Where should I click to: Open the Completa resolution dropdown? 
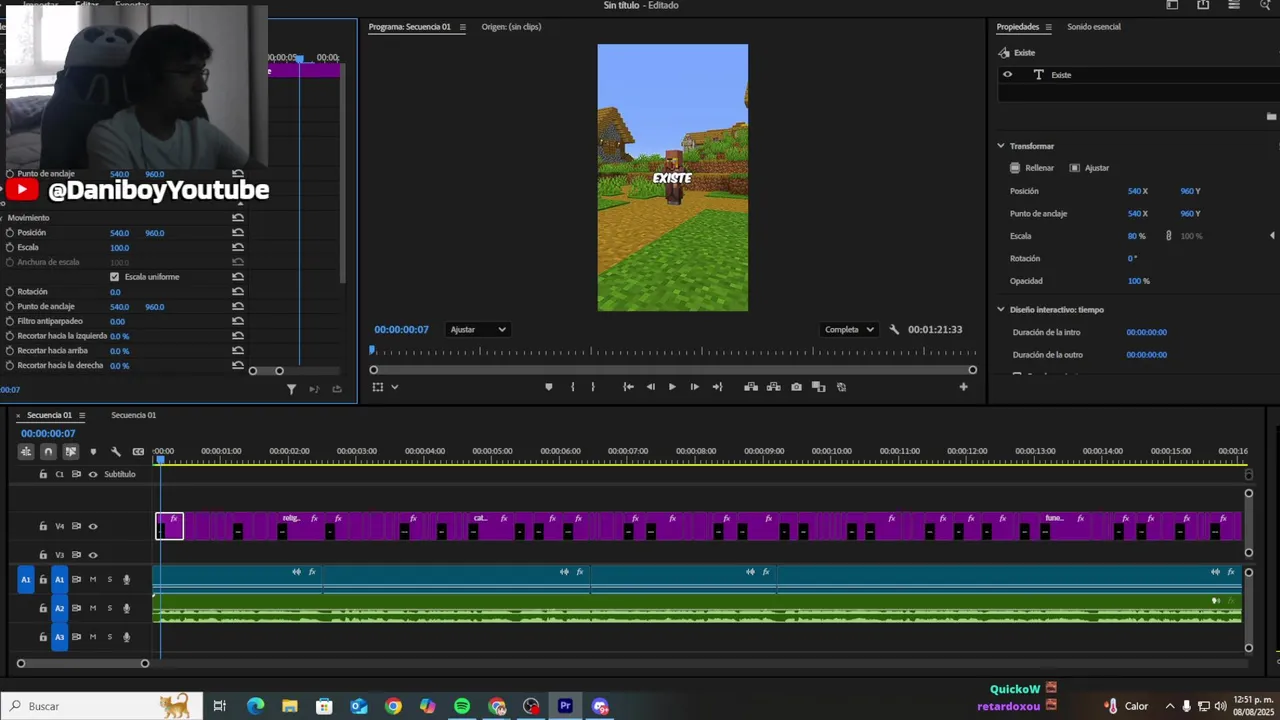tap(849, 329)
